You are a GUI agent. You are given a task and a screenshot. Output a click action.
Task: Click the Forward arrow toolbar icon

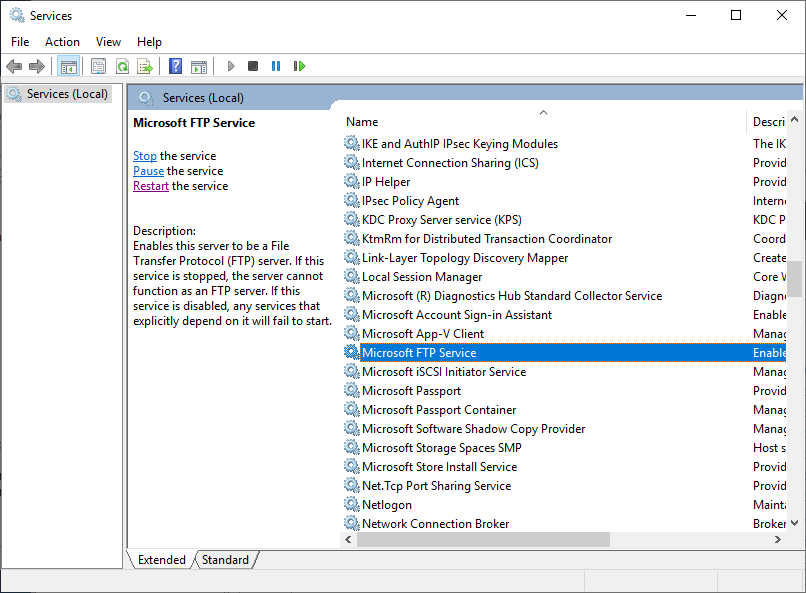click(x=36, y=66)
